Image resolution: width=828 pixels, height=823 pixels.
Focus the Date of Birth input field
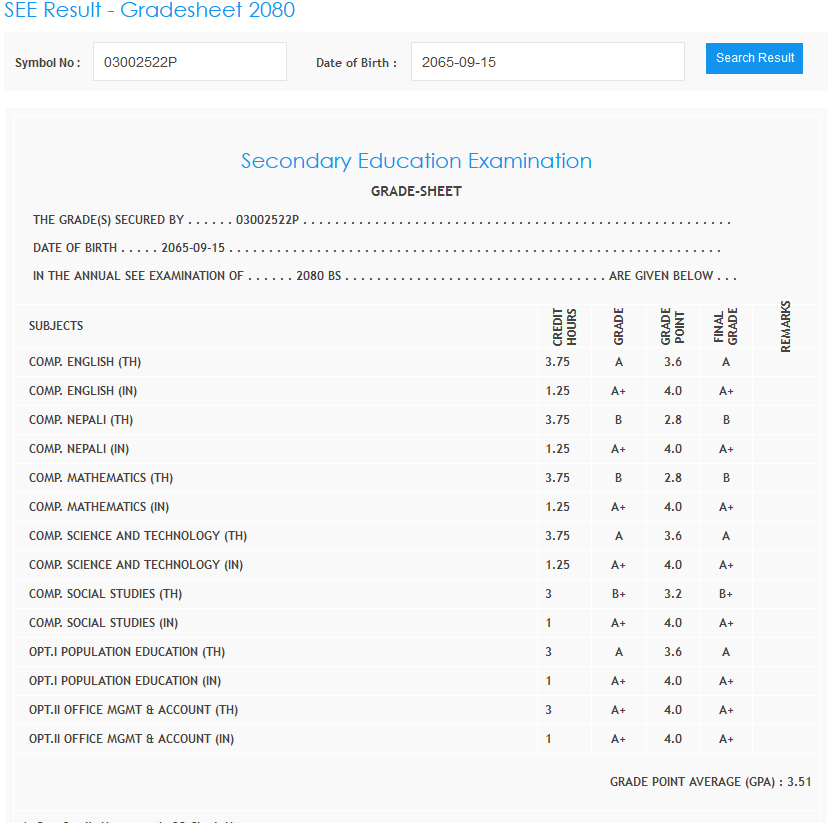(547, 62)
